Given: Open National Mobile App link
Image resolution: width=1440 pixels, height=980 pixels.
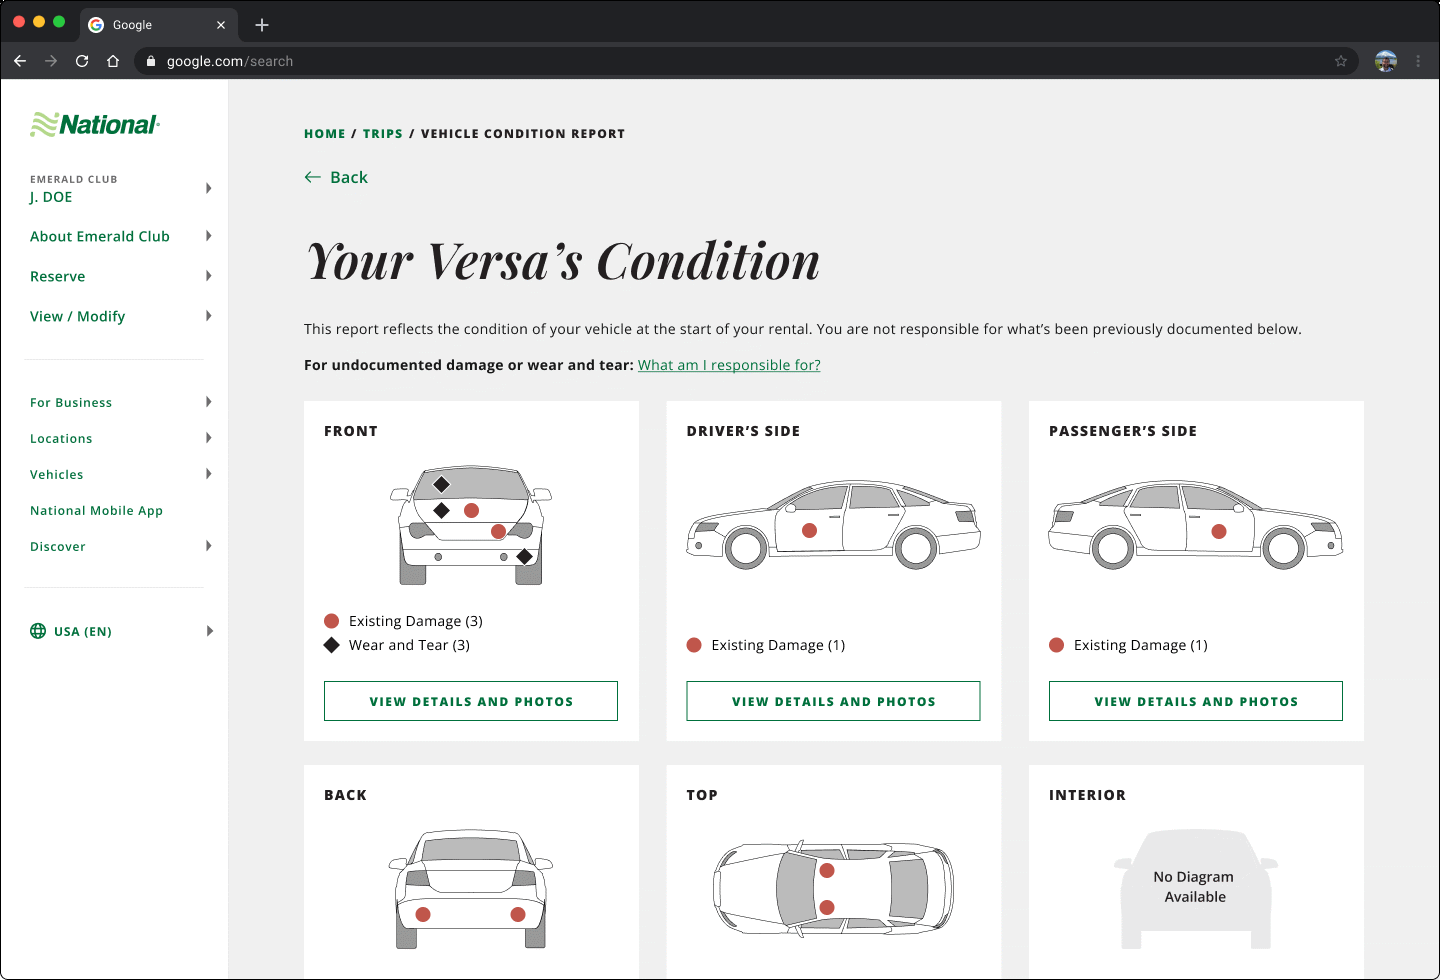Looking at the screenshot, I should [96, 510].
